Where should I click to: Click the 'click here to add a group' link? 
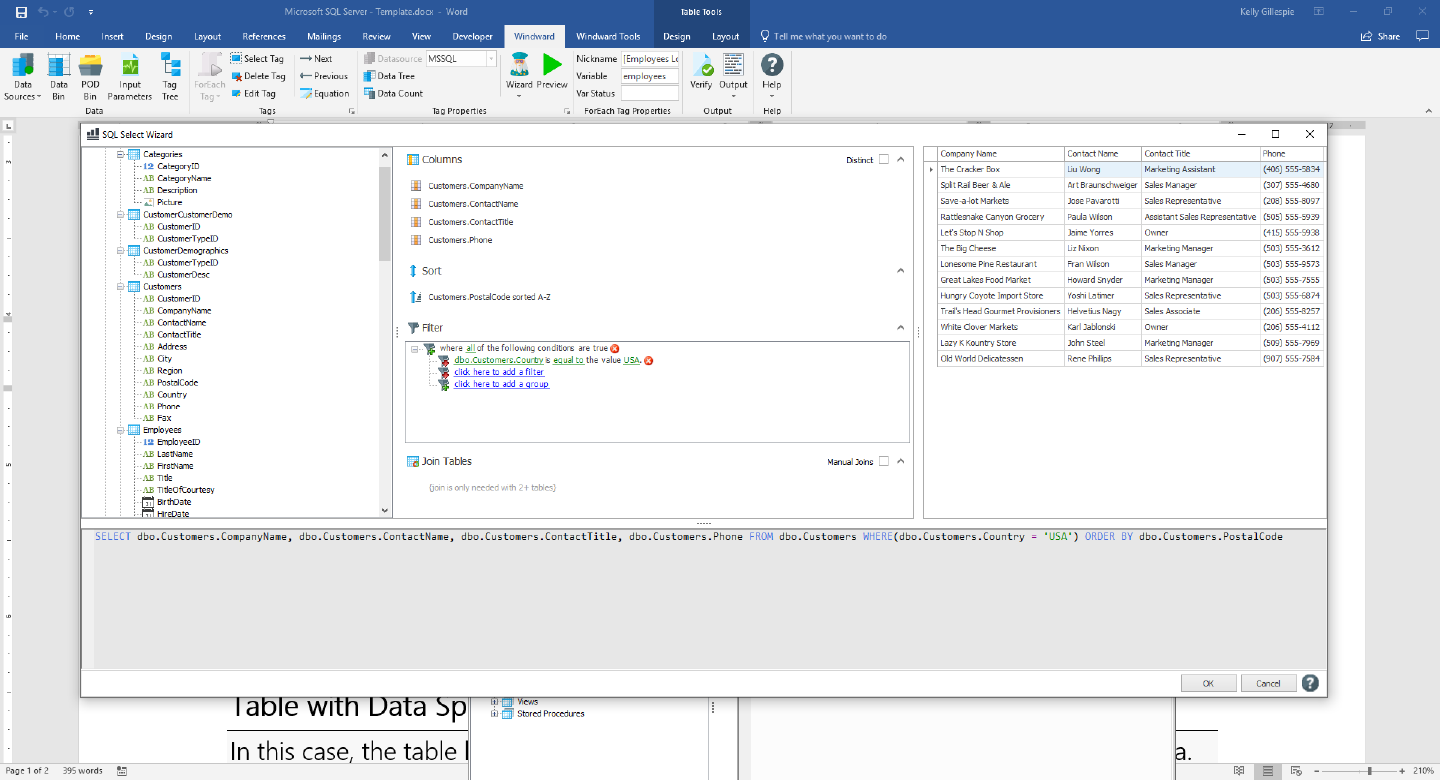point(501,384)
